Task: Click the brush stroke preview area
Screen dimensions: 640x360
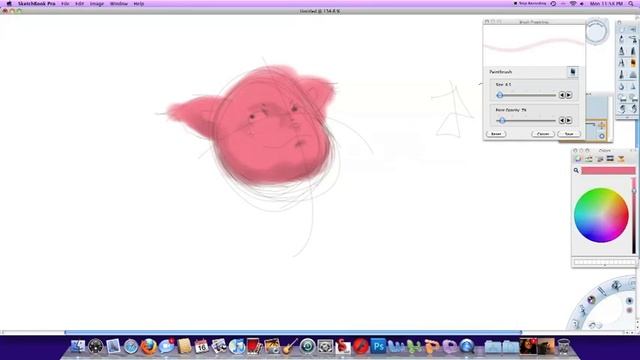Action: point(534,45)
